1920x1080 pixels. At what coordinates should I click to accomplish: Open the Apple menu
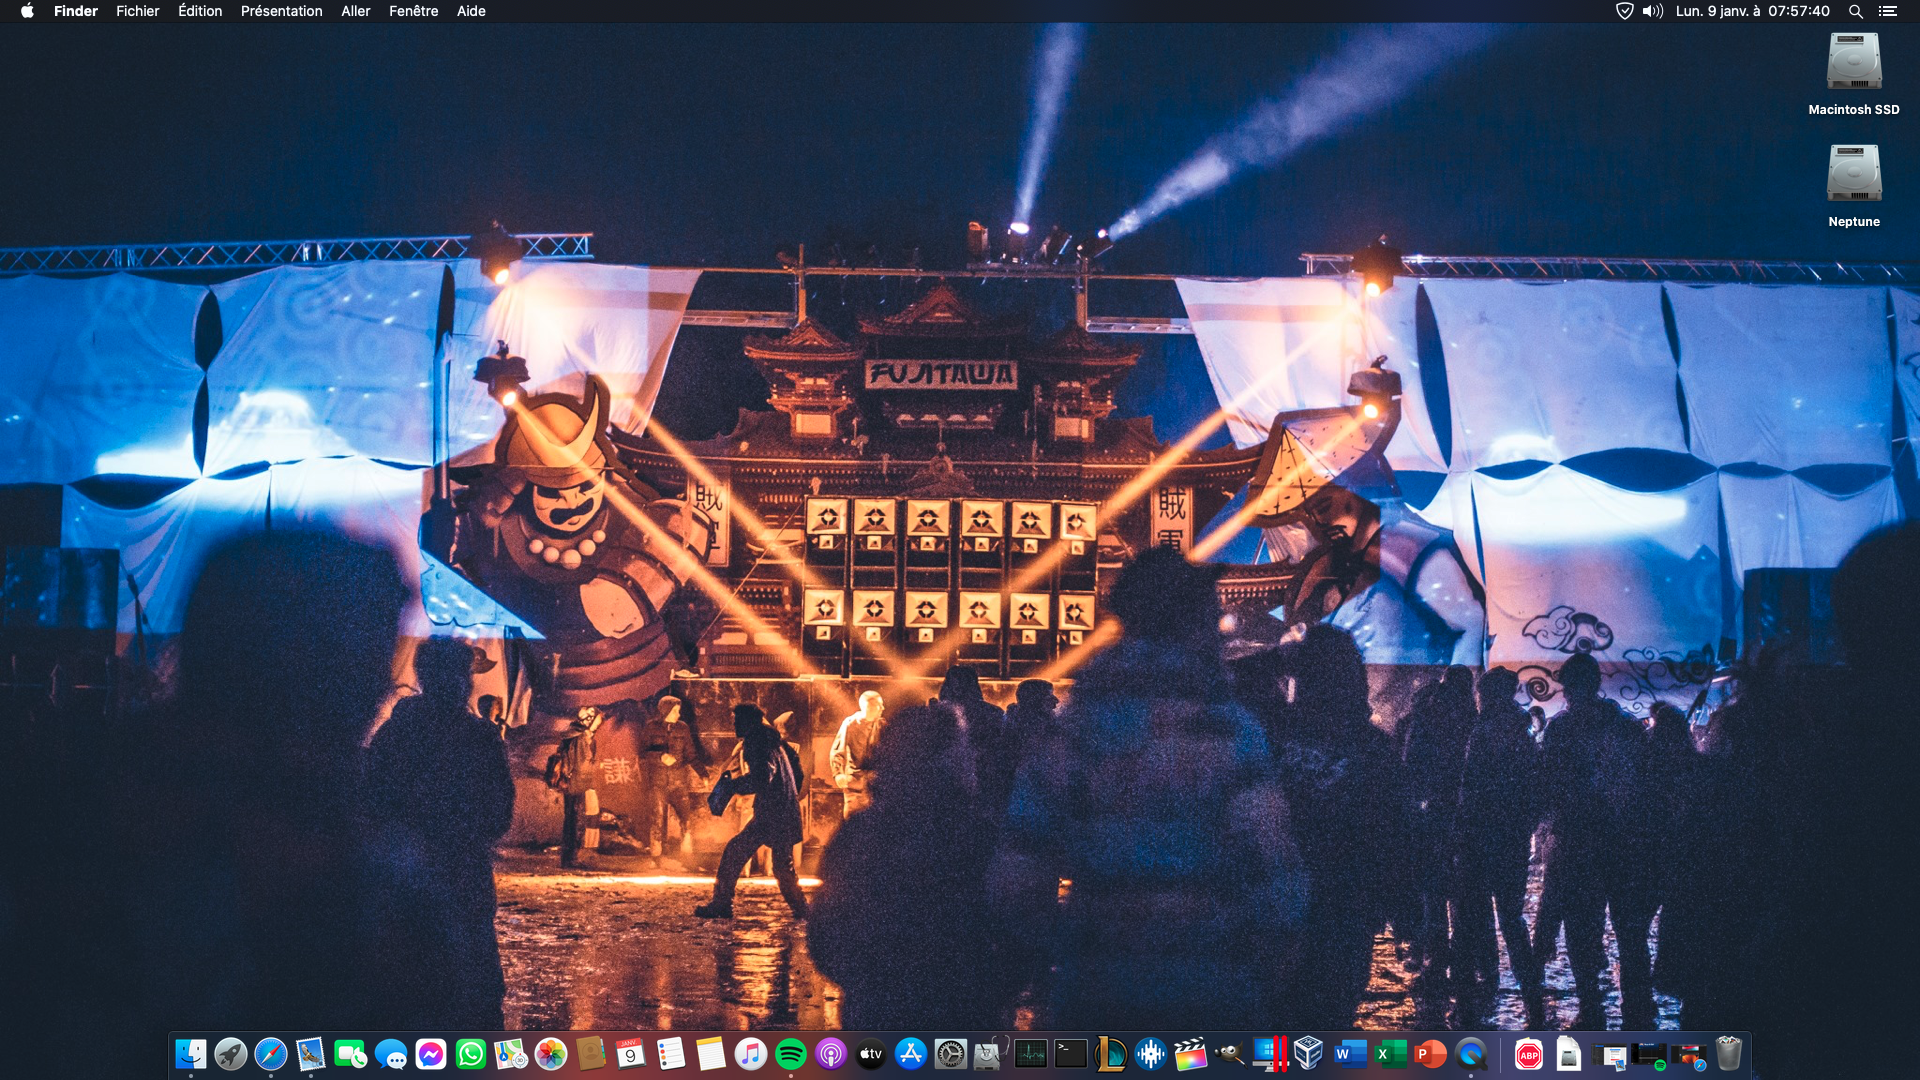tap(27, 11)
